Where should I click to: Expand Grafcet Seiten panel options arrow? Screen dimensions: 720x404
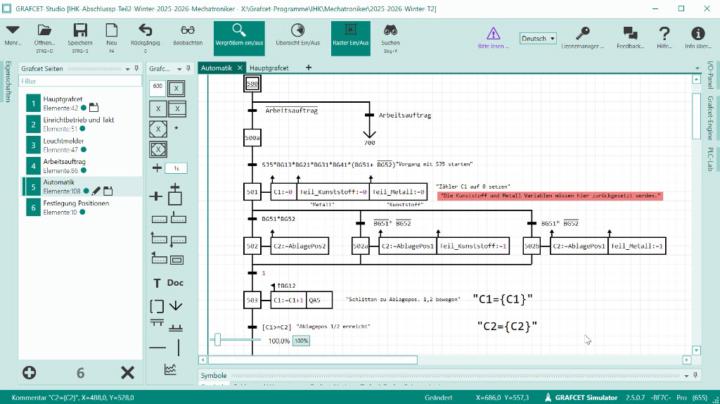[128, 69]
